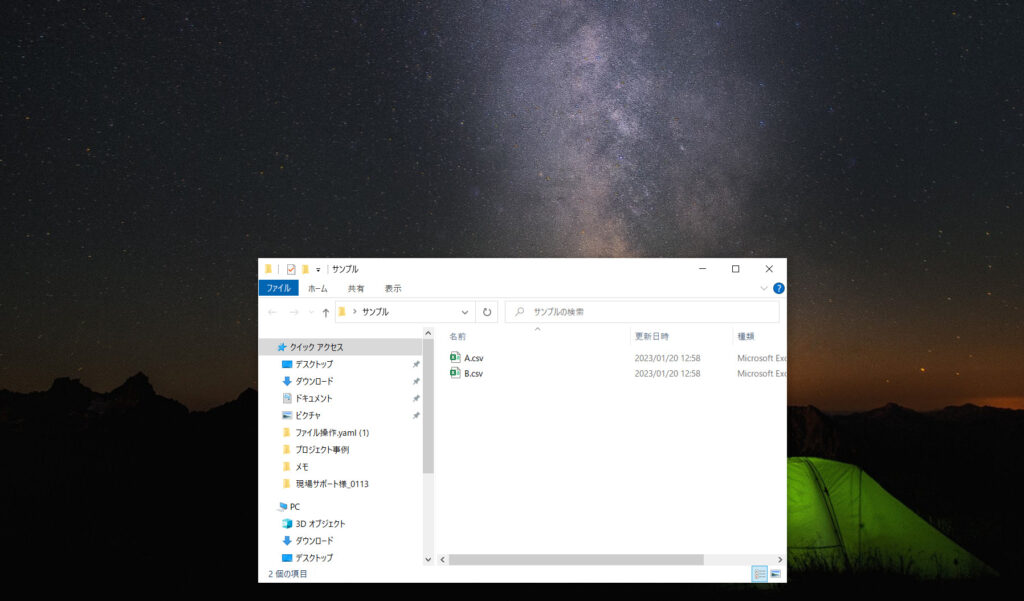This screenshot has height=601, width=1024.
Task: Open the Quick Access Toolbar customize dropdown
Action: tap(319, 269)
